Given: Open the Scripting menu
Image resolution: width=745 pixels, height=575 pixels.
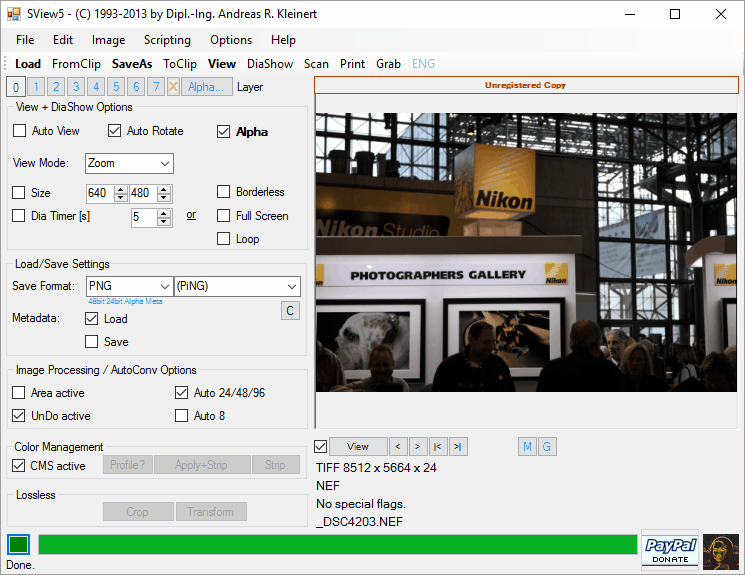Looking at the screenshot, I should click(167, 40).
